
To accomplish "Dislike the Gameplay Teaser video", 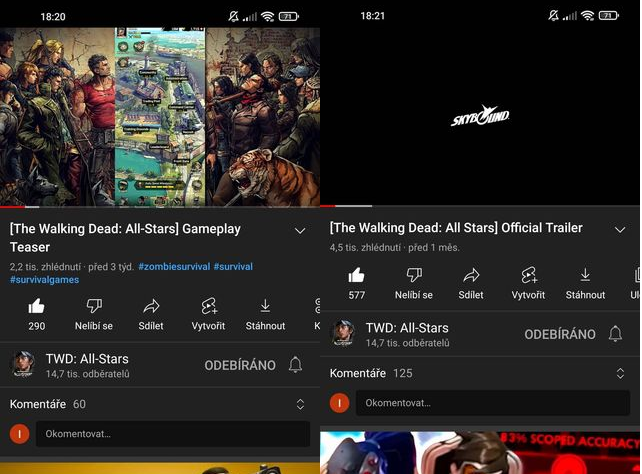I will coord(94,307).
